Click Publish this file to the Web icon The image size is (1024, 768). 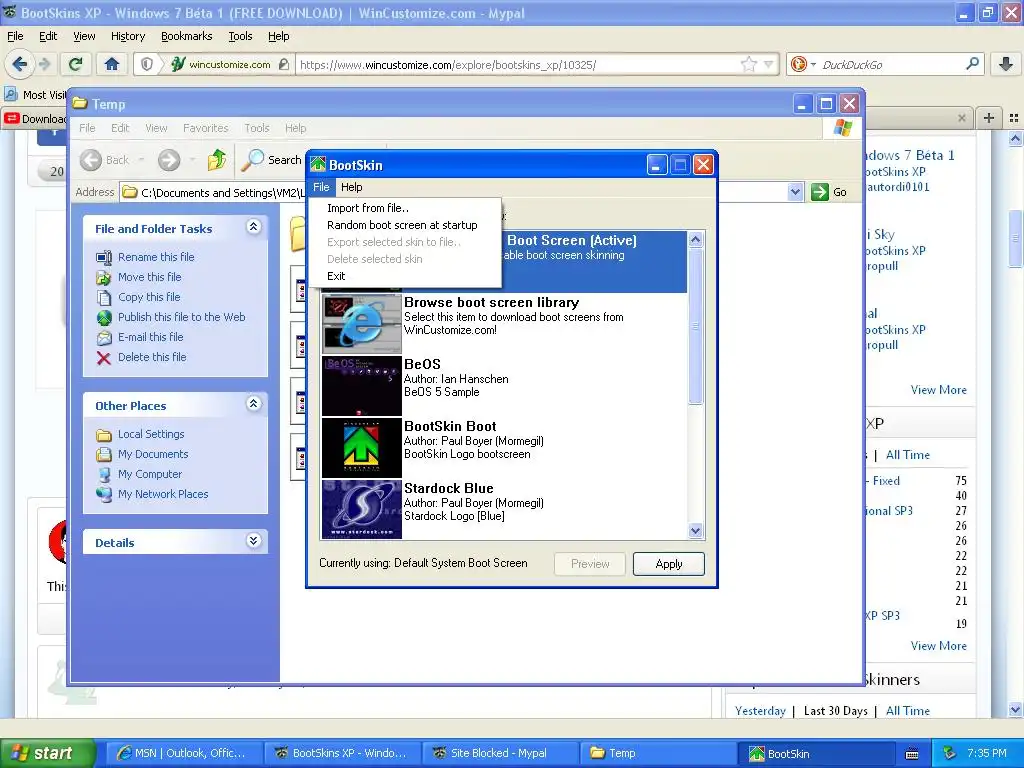click(x=104, y=318)
